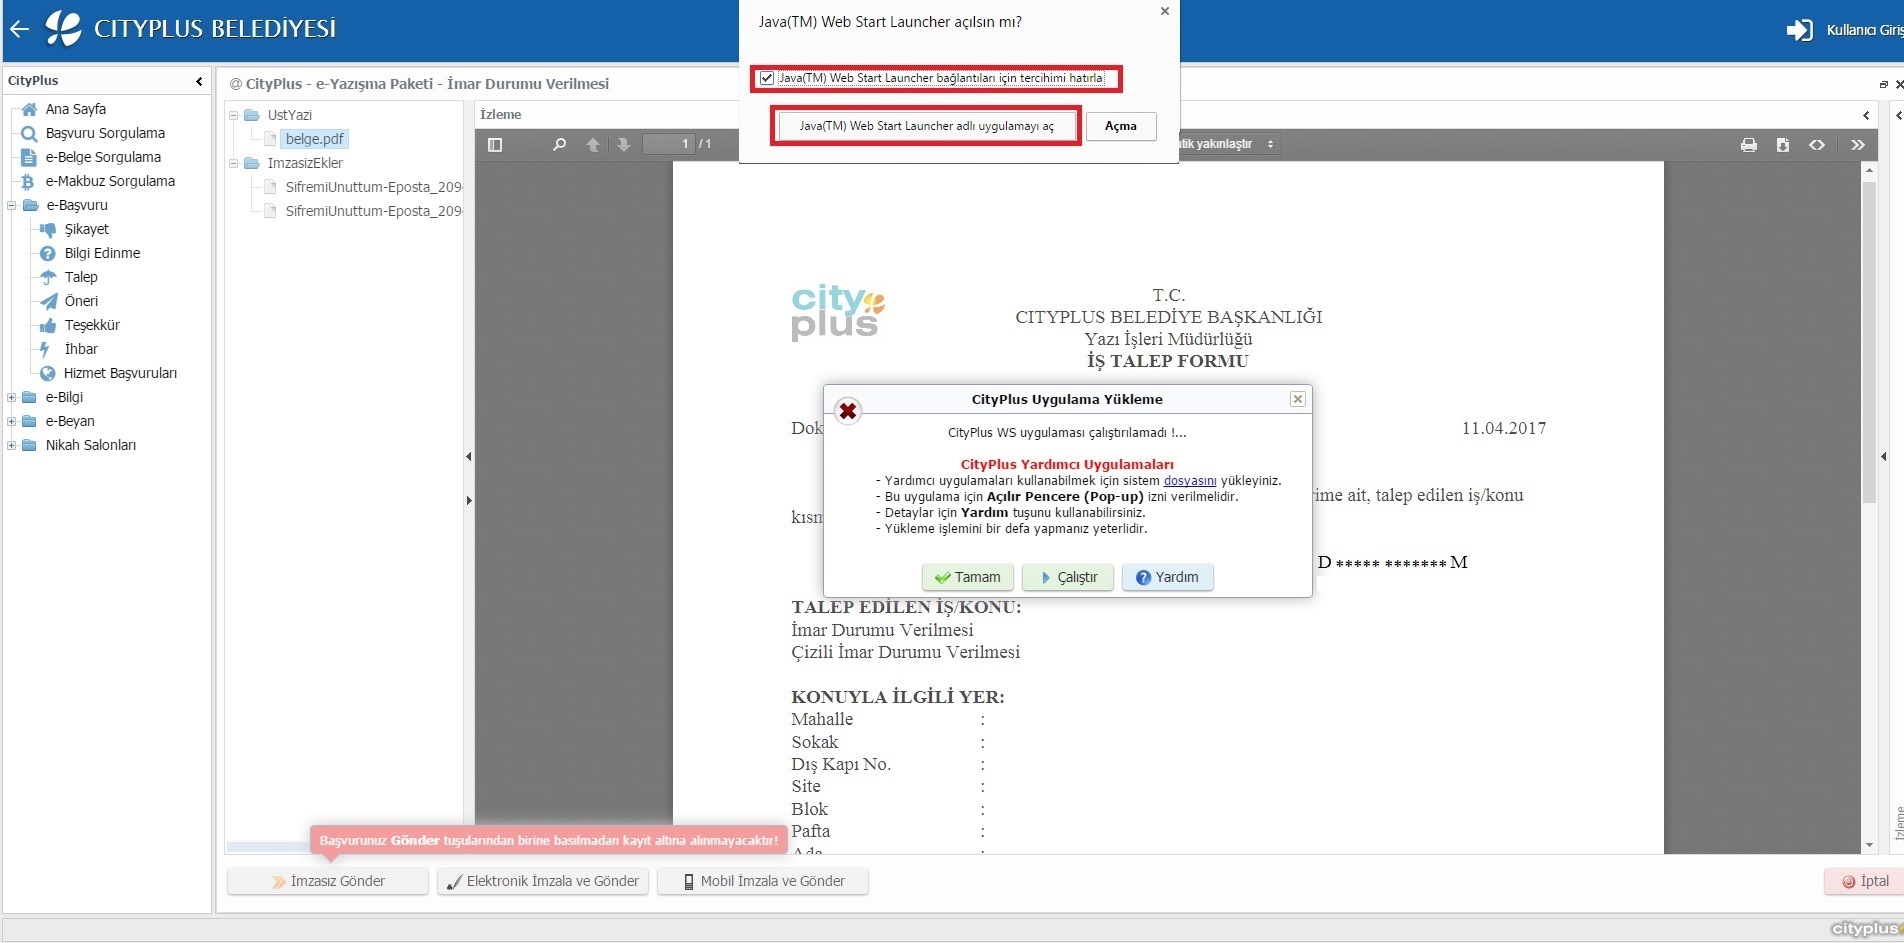Click open Java Web Start Launcher button

926,126
